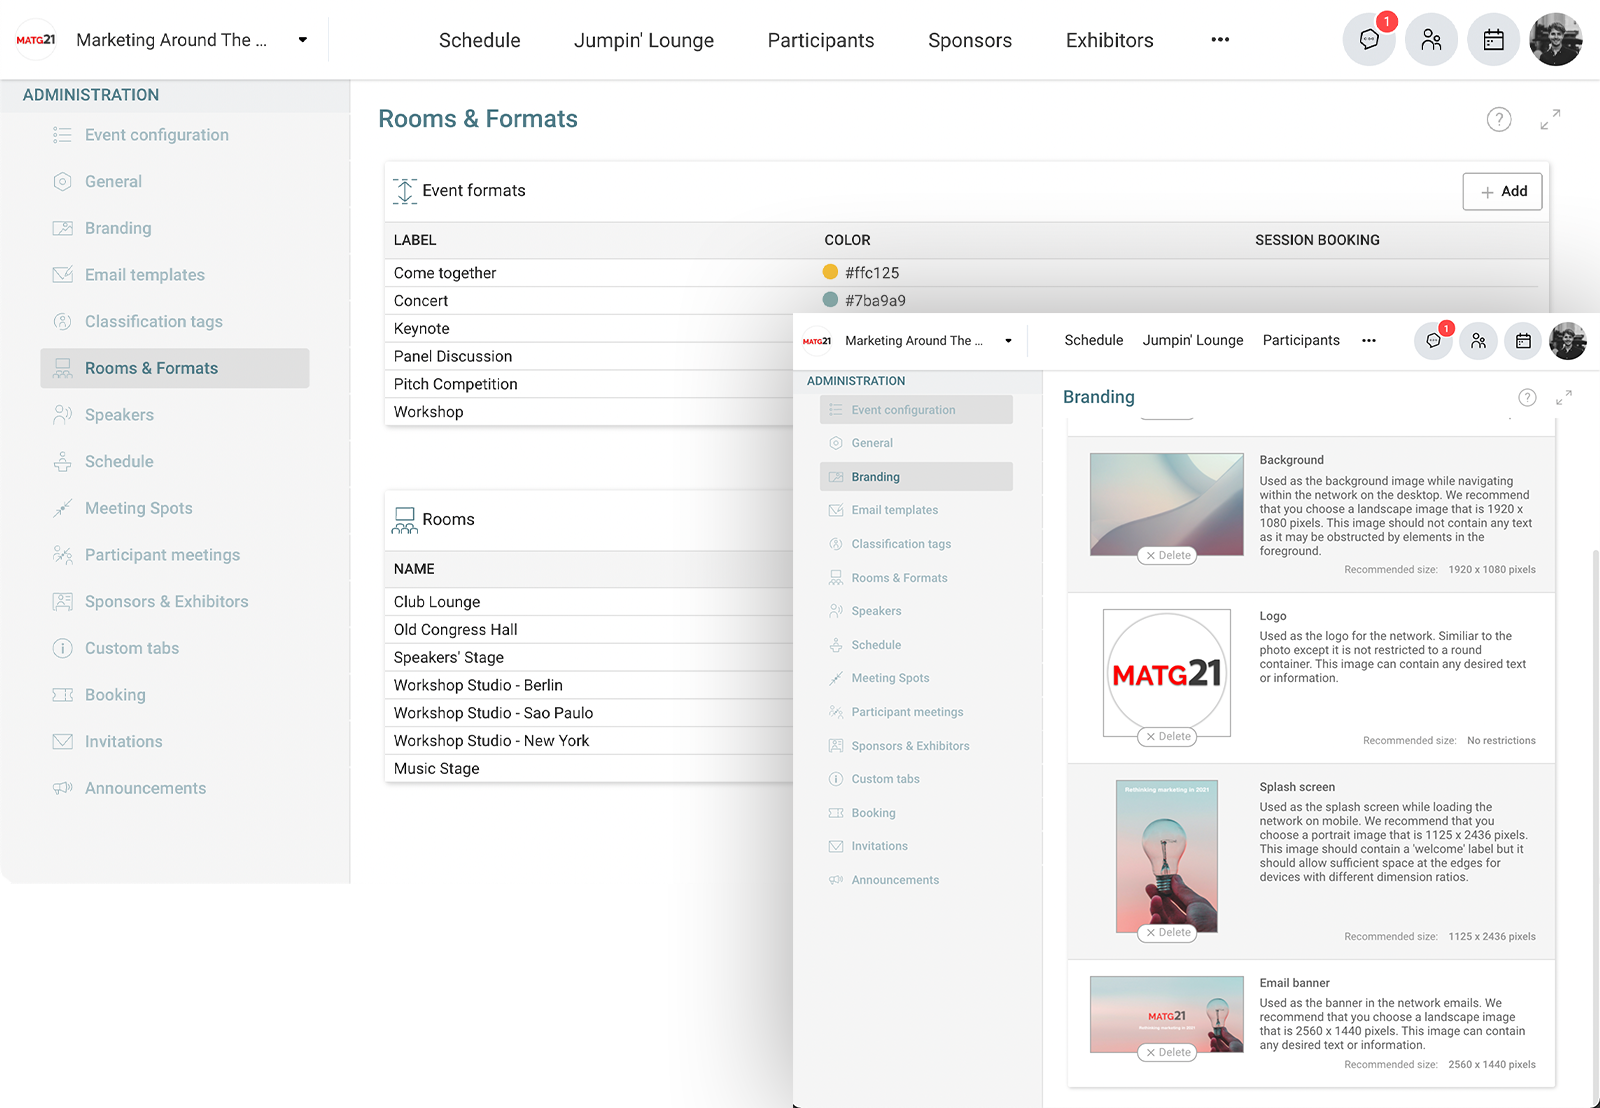The height and width of the screenshot is (1108, 1600).
Task: Click the yellow #ffc125 color swatch
Action: [830, 272]
